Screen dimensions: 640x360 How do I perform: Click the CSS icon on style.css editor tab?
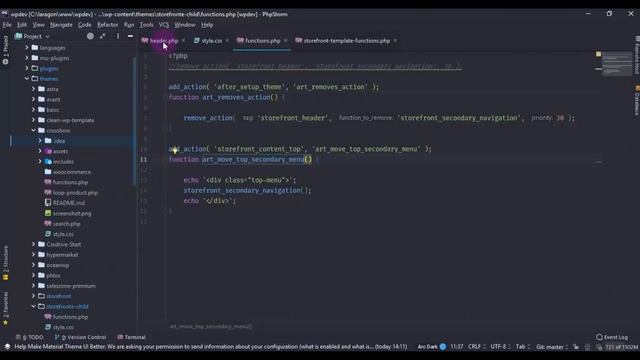coord(197,40)
